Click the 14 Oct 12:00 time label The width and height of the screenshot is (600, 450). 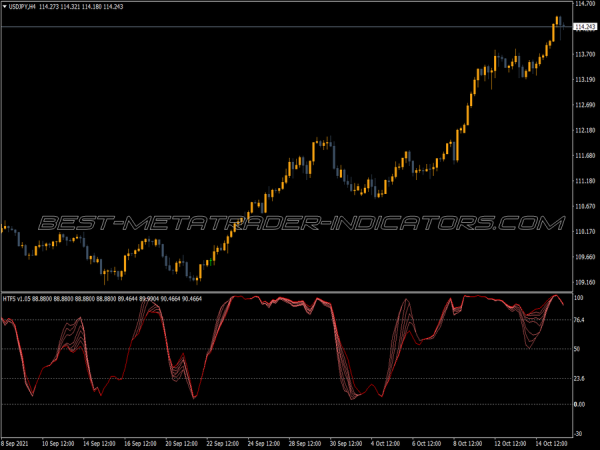coord(551,444)
